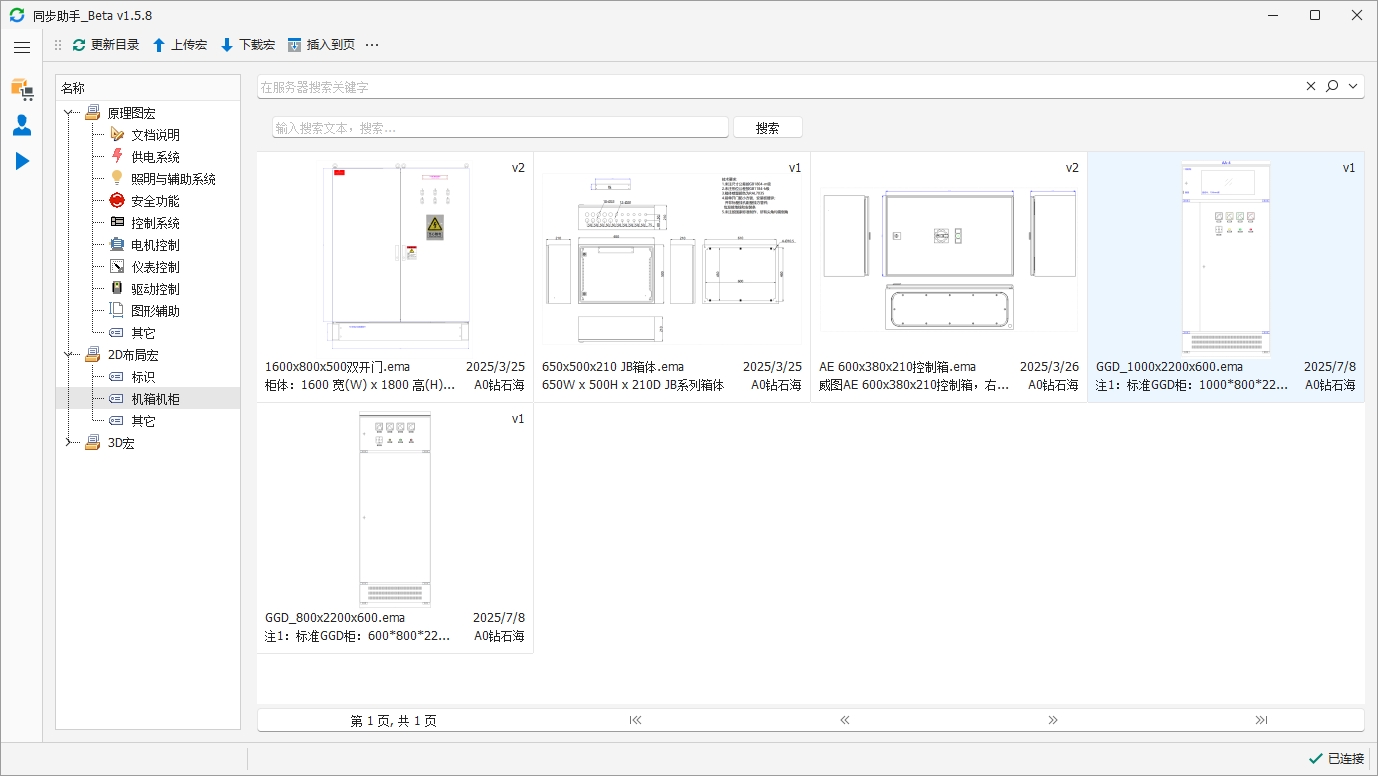Go to next page arrow
This screenshot has width=1378, height=776.
coord(1053,720)
